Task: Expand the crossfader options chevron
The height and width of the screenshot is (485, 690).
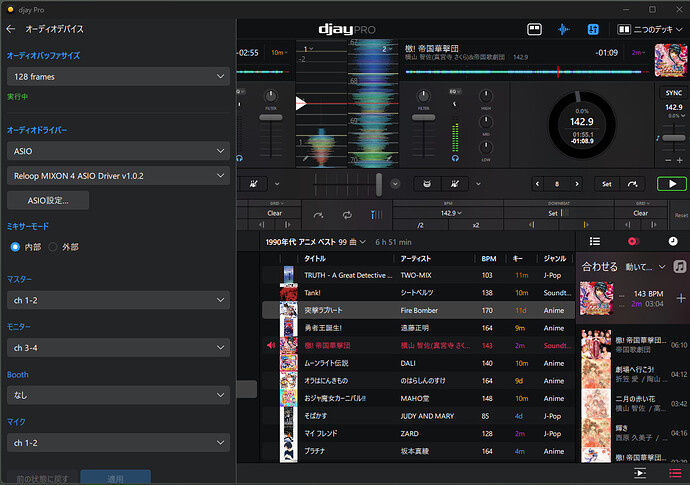Action: tap(395, 184)
